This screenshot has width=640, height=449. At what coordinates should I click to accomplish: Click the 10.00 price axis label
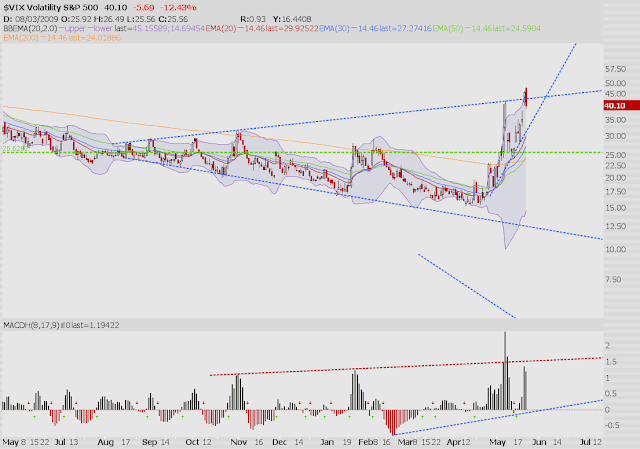(616, 249)
